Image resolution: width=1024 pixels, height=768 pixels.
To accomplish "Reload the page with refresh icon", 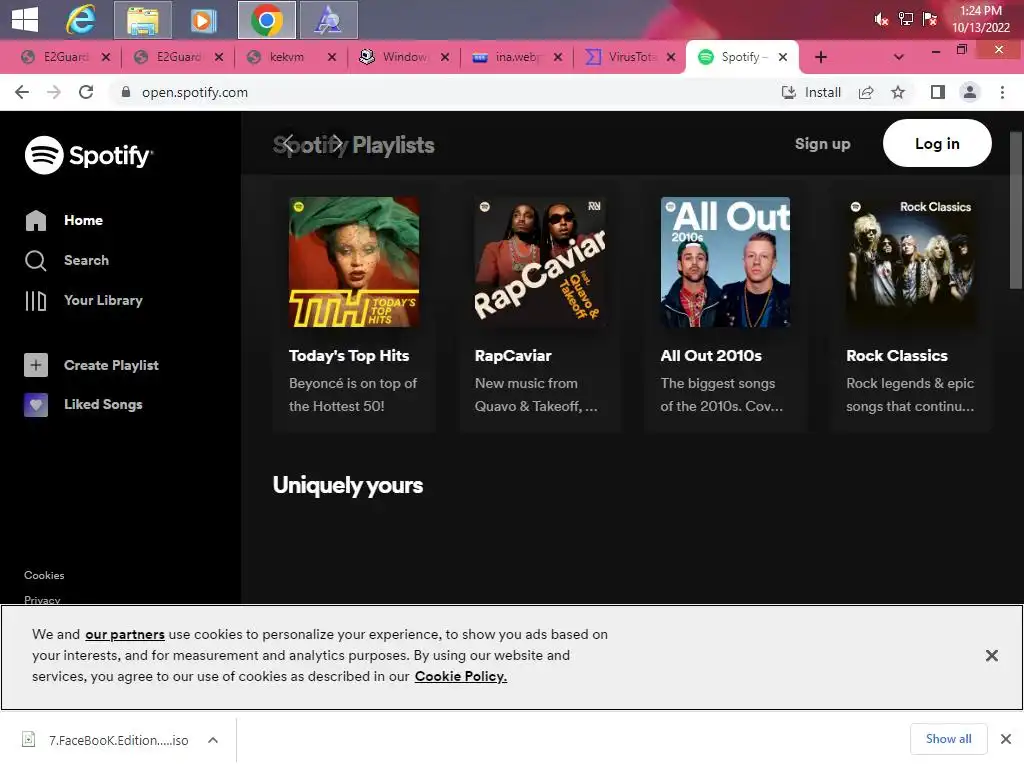I will pos(86,92).
